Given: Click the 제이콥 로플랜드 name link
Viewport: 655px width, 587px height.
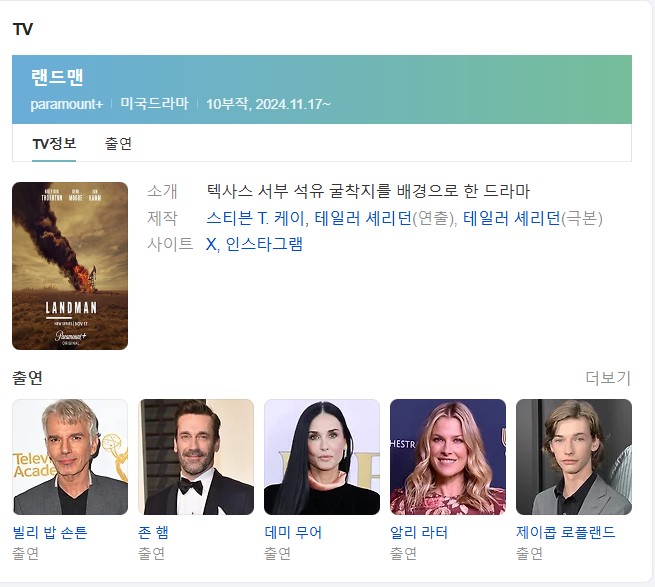Looking at the screenshot, I should click(x=566, y=533).
